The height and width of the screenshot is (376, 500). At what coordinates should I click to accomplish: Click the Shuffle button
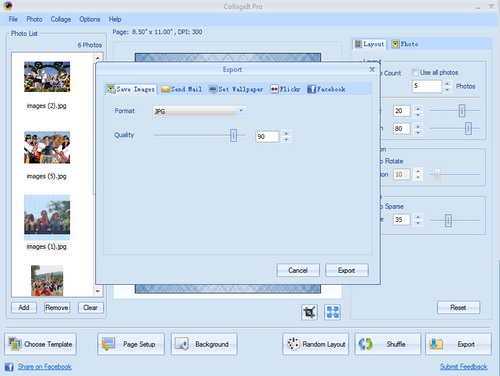click(x=388, y=344)
